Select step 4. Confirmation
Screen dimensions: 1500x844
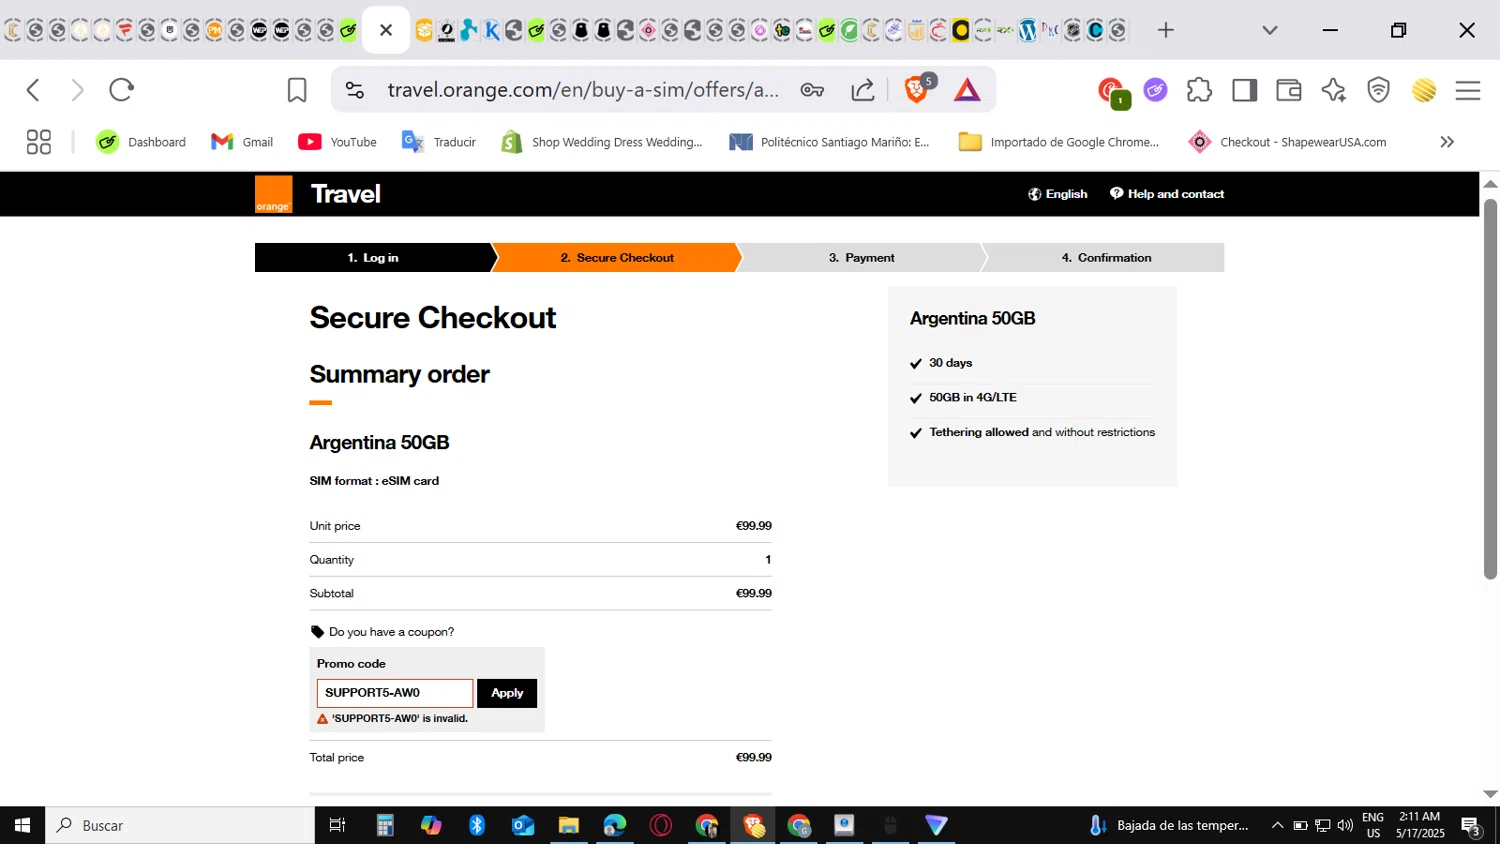[1106, 258]
